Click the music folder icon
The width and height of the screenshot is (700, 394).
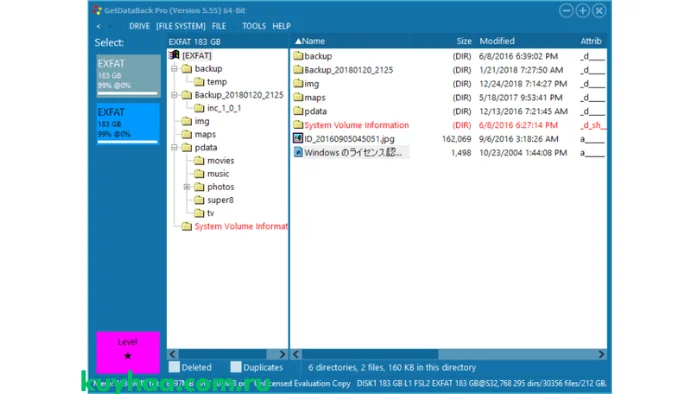[x=199, y=174]
